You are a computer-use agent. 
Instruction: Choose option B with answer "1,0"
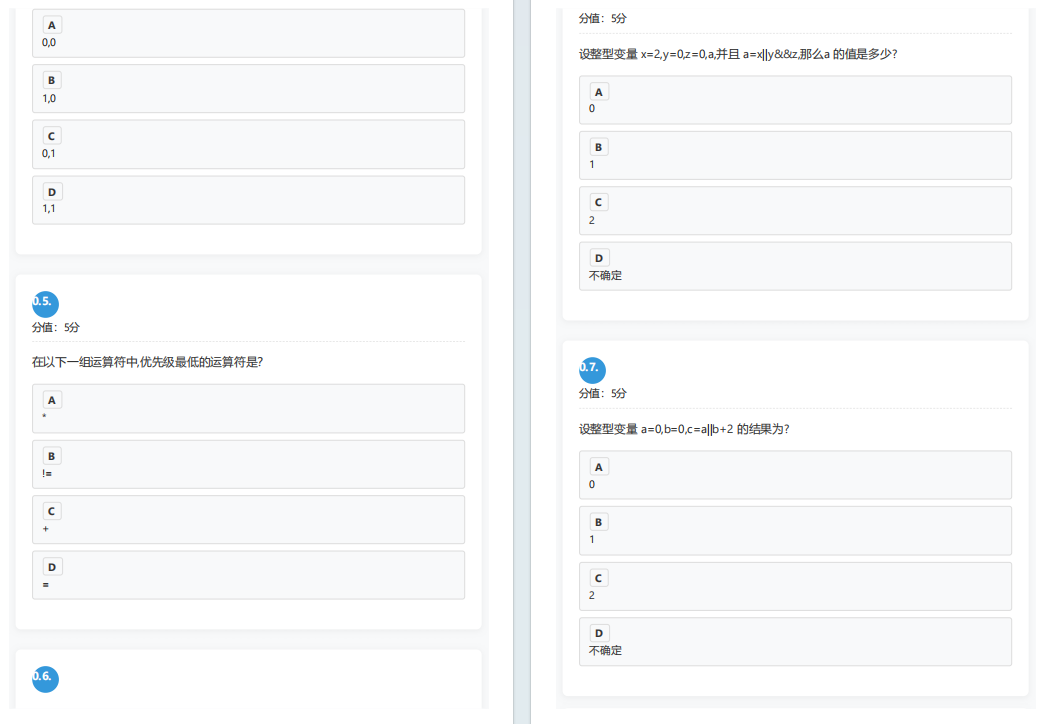pos(248,89)
